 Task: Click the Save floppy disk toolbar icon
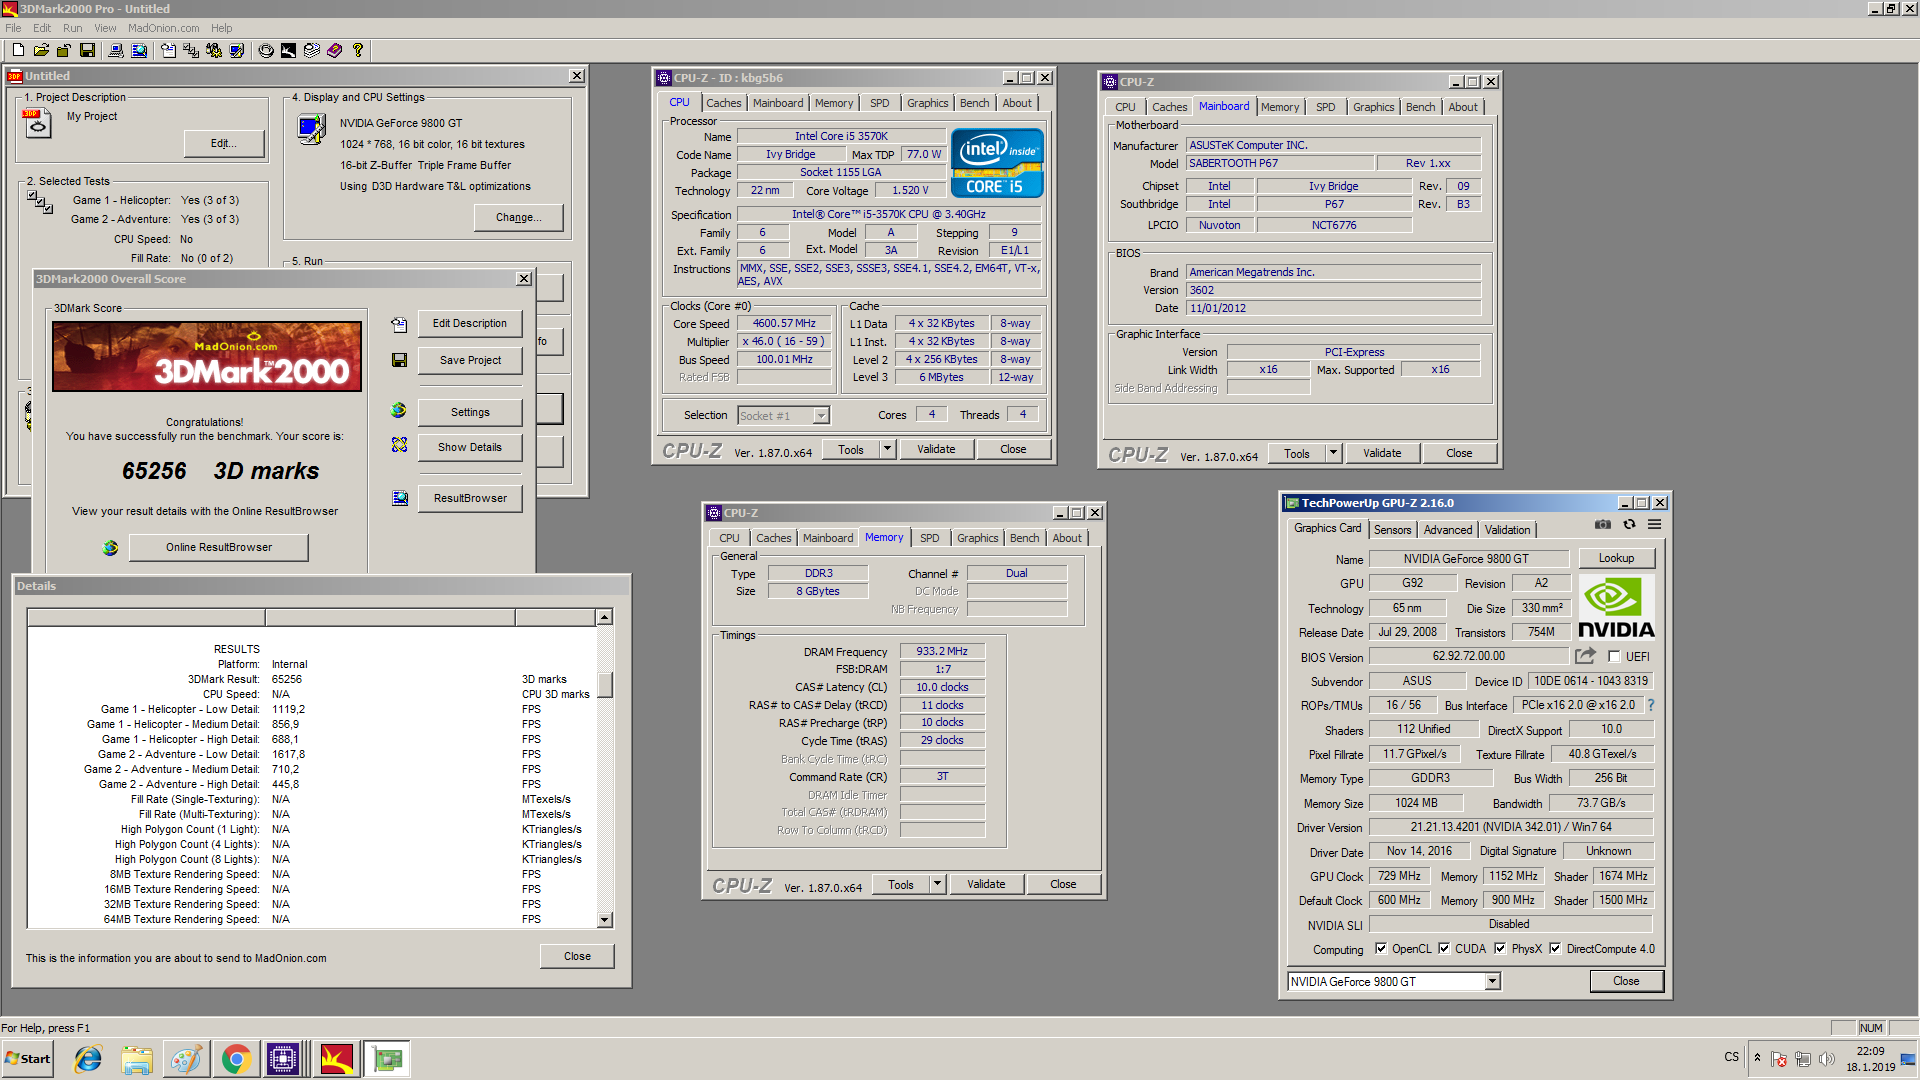coord(87,50)
